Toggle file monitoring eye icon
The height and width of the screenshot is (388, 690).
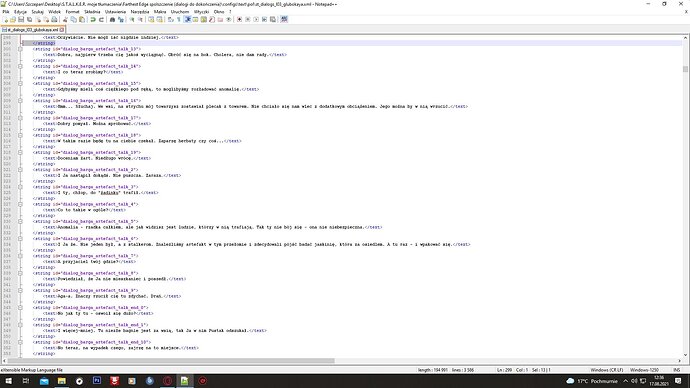[x=229, y=20]
